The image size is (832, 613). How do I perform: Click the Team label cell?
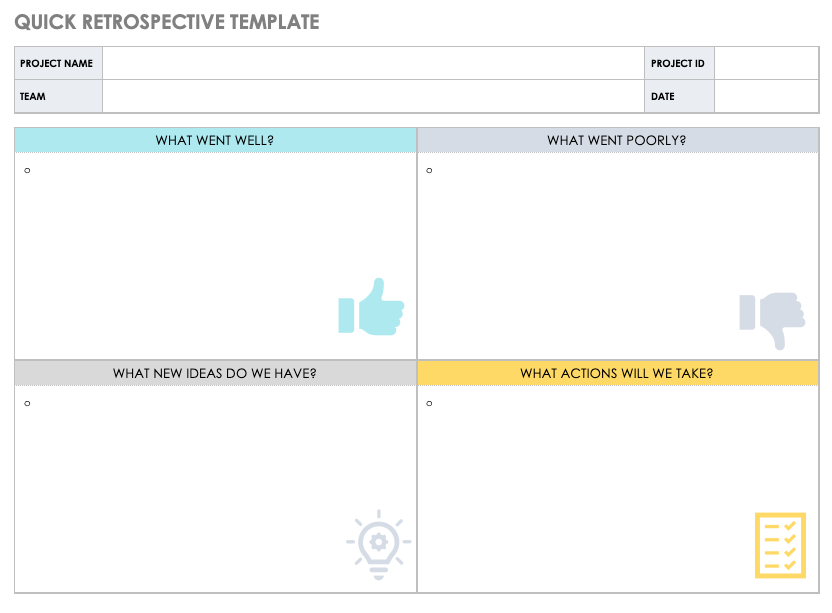[58, 97]
